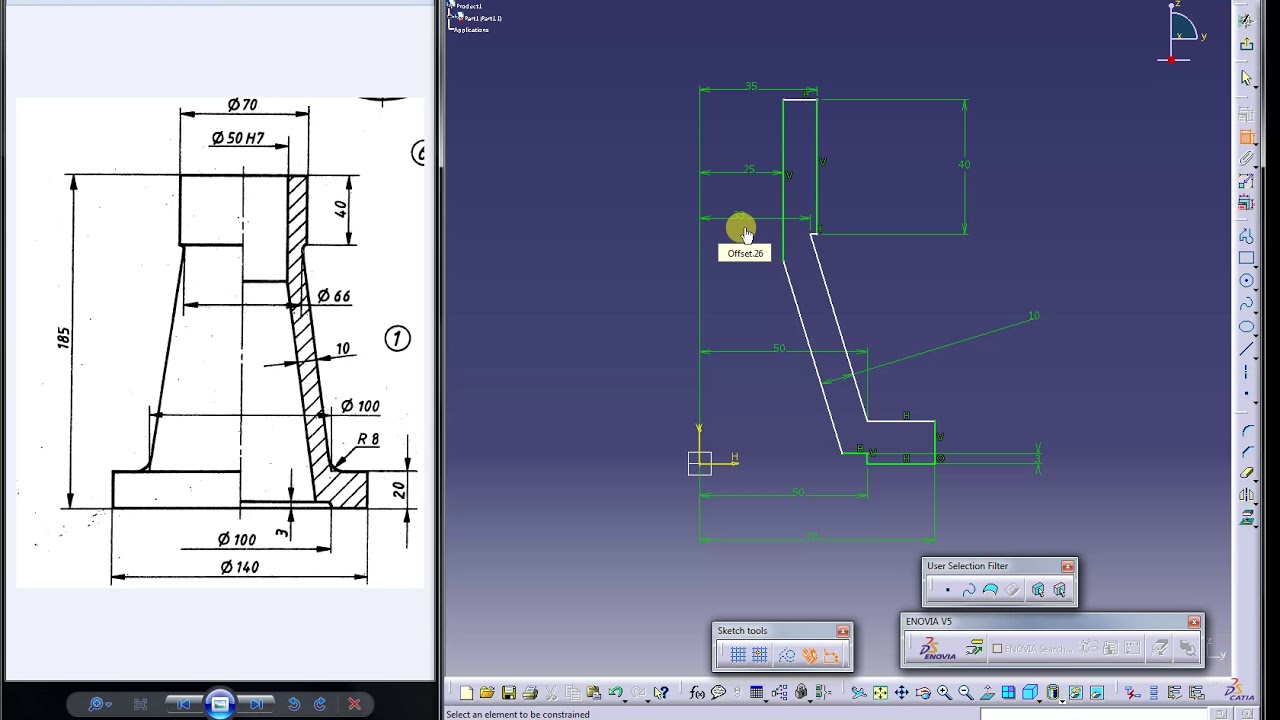Activate the Select arrow tool

tap(1246, 78)
